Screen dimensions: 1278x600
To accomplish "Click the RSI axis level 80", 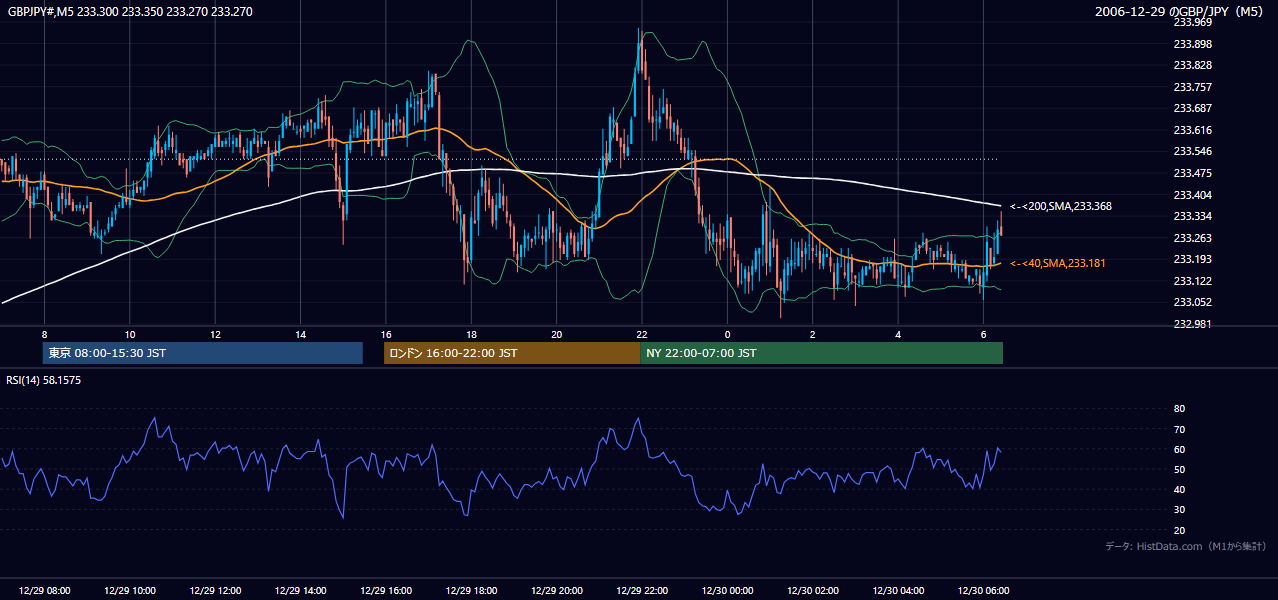I will pyautogui.click(x=1179, y=409).
